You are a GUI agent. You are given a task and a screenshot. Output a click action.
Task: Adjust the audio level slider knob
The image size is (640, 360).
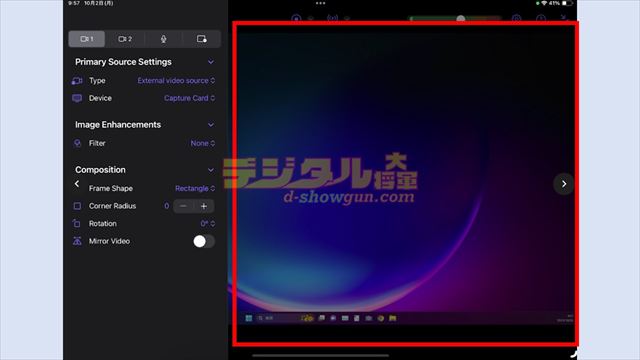(461, 18)
